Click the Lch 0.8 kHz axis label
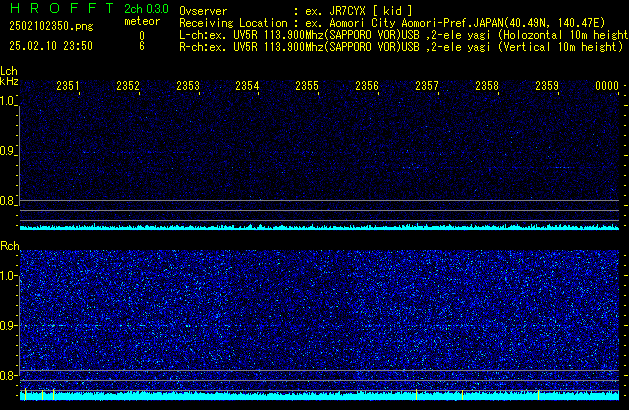Screen dimensions: 629x410 pyautogui.click(x=7, y=201)
